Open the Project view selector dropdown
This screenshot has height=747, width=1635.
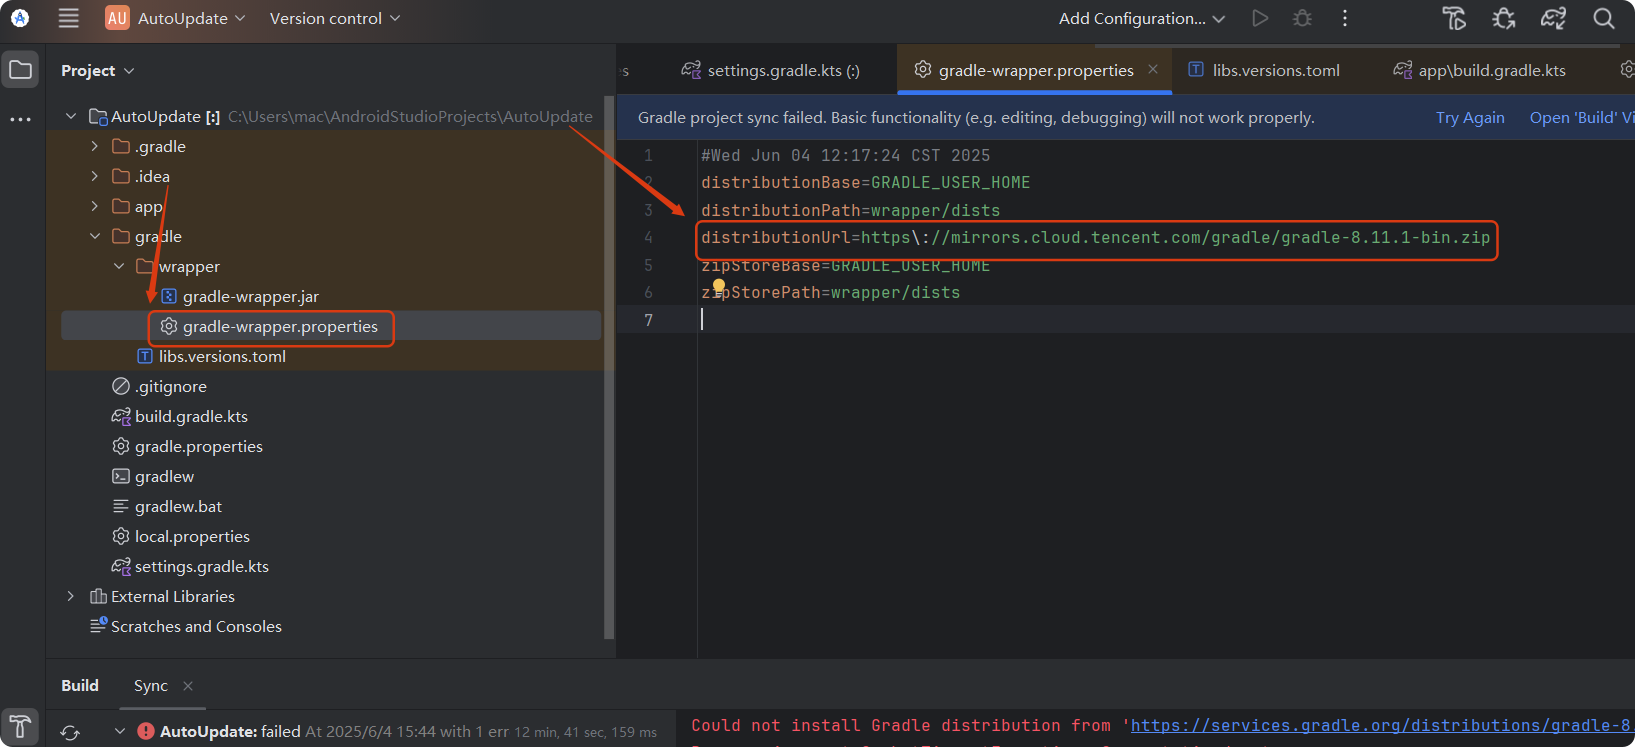[97, 70]
